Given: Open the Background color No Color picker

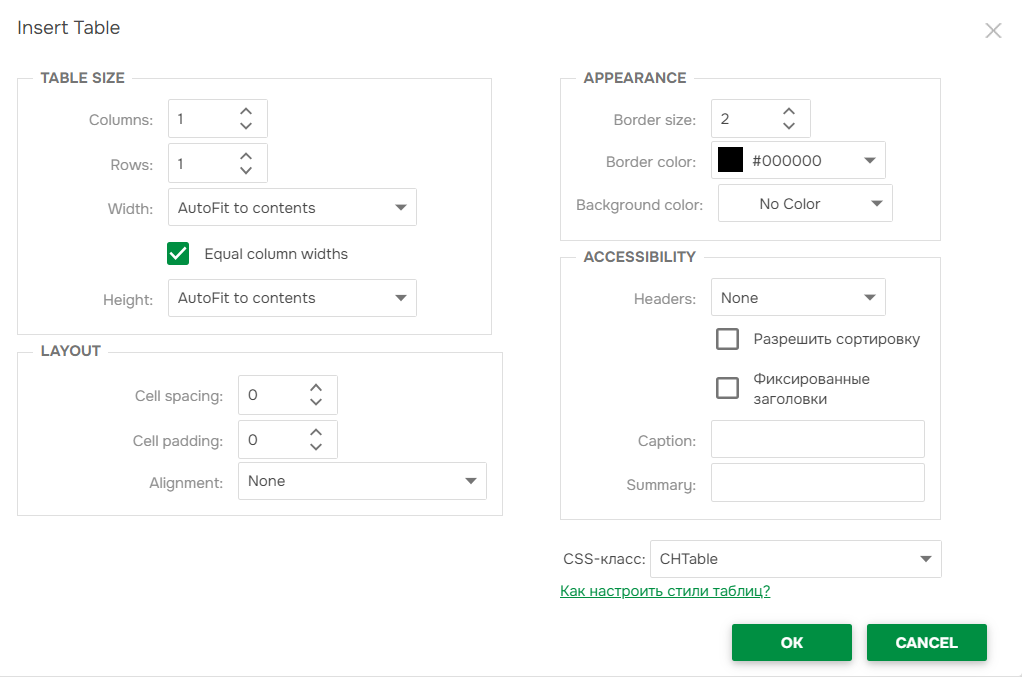Looking at the screenshot, I should (805, 204).
